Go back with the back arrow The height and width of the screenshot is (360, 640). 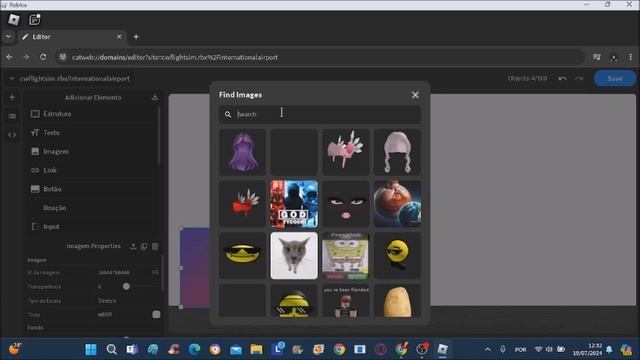pyautogui.click(x=9, y=57)
